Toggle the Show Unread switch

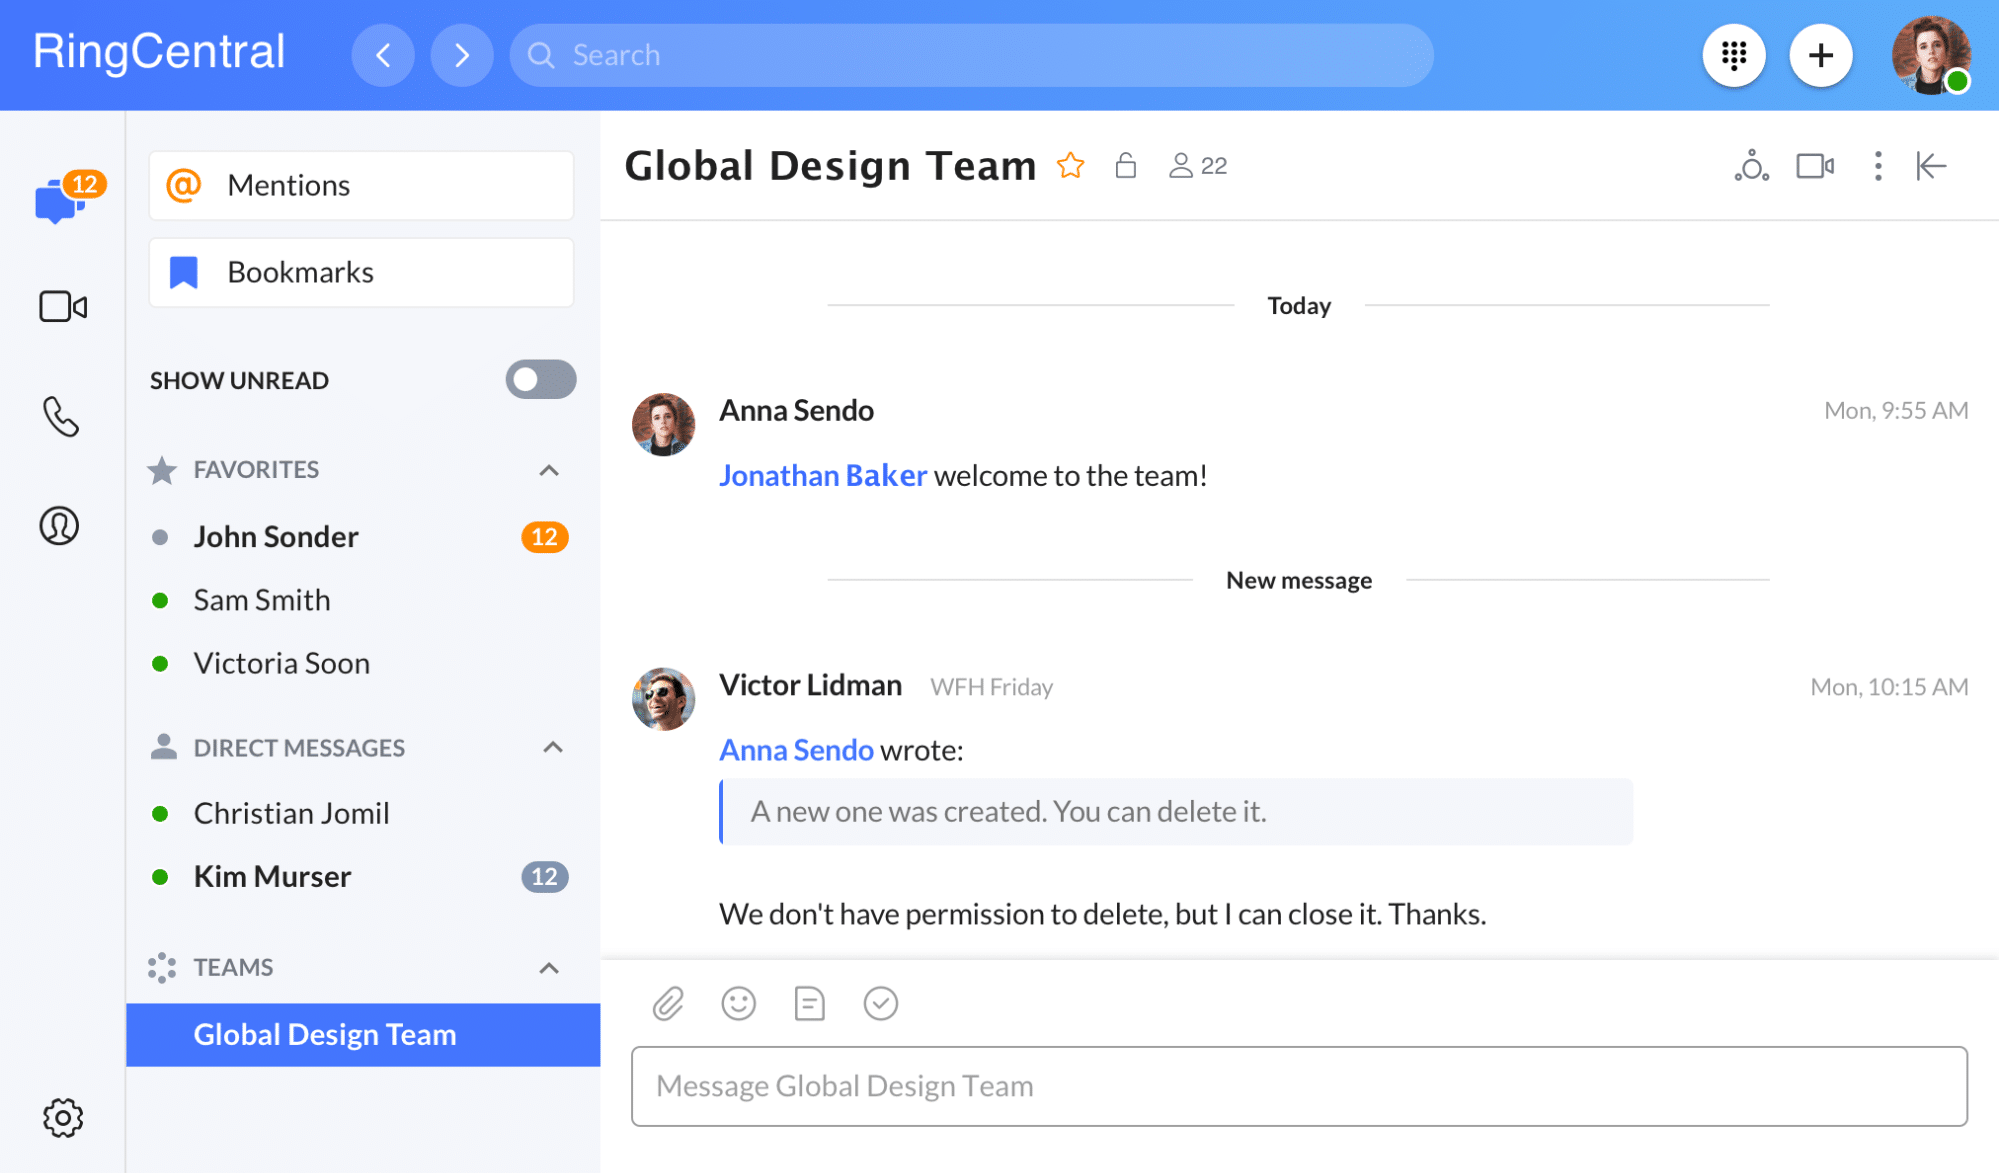tap(540, 380)
